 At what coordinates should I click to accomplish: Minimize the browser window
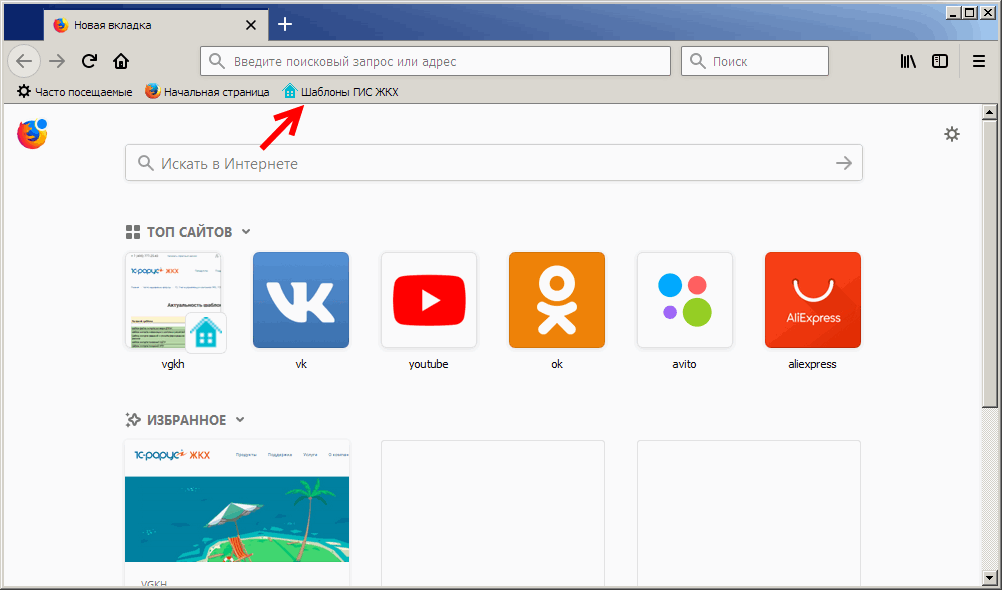(x=953, y=12)
